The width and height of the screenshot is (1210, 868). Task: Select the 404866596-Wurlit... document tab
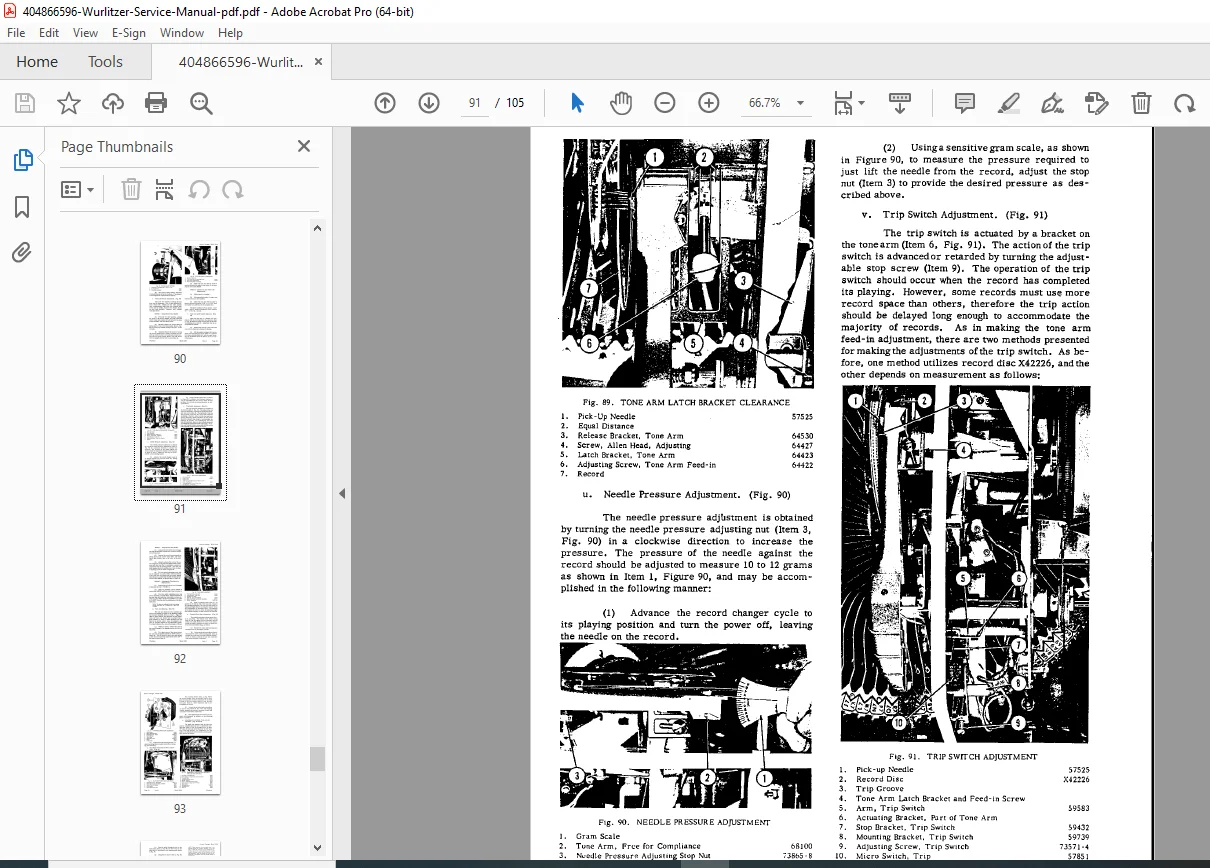pos(241,62)
